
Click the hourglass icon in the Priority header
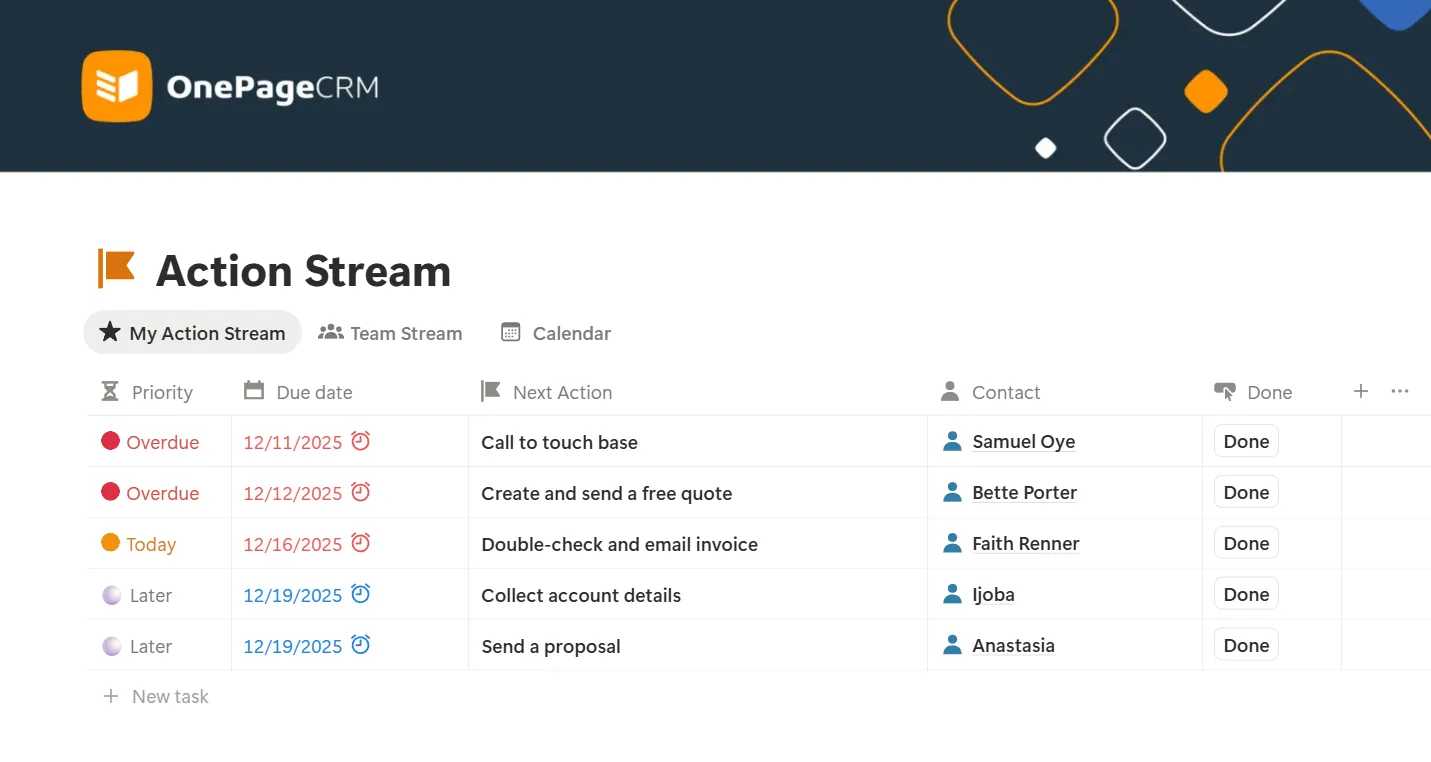point(110,391)
